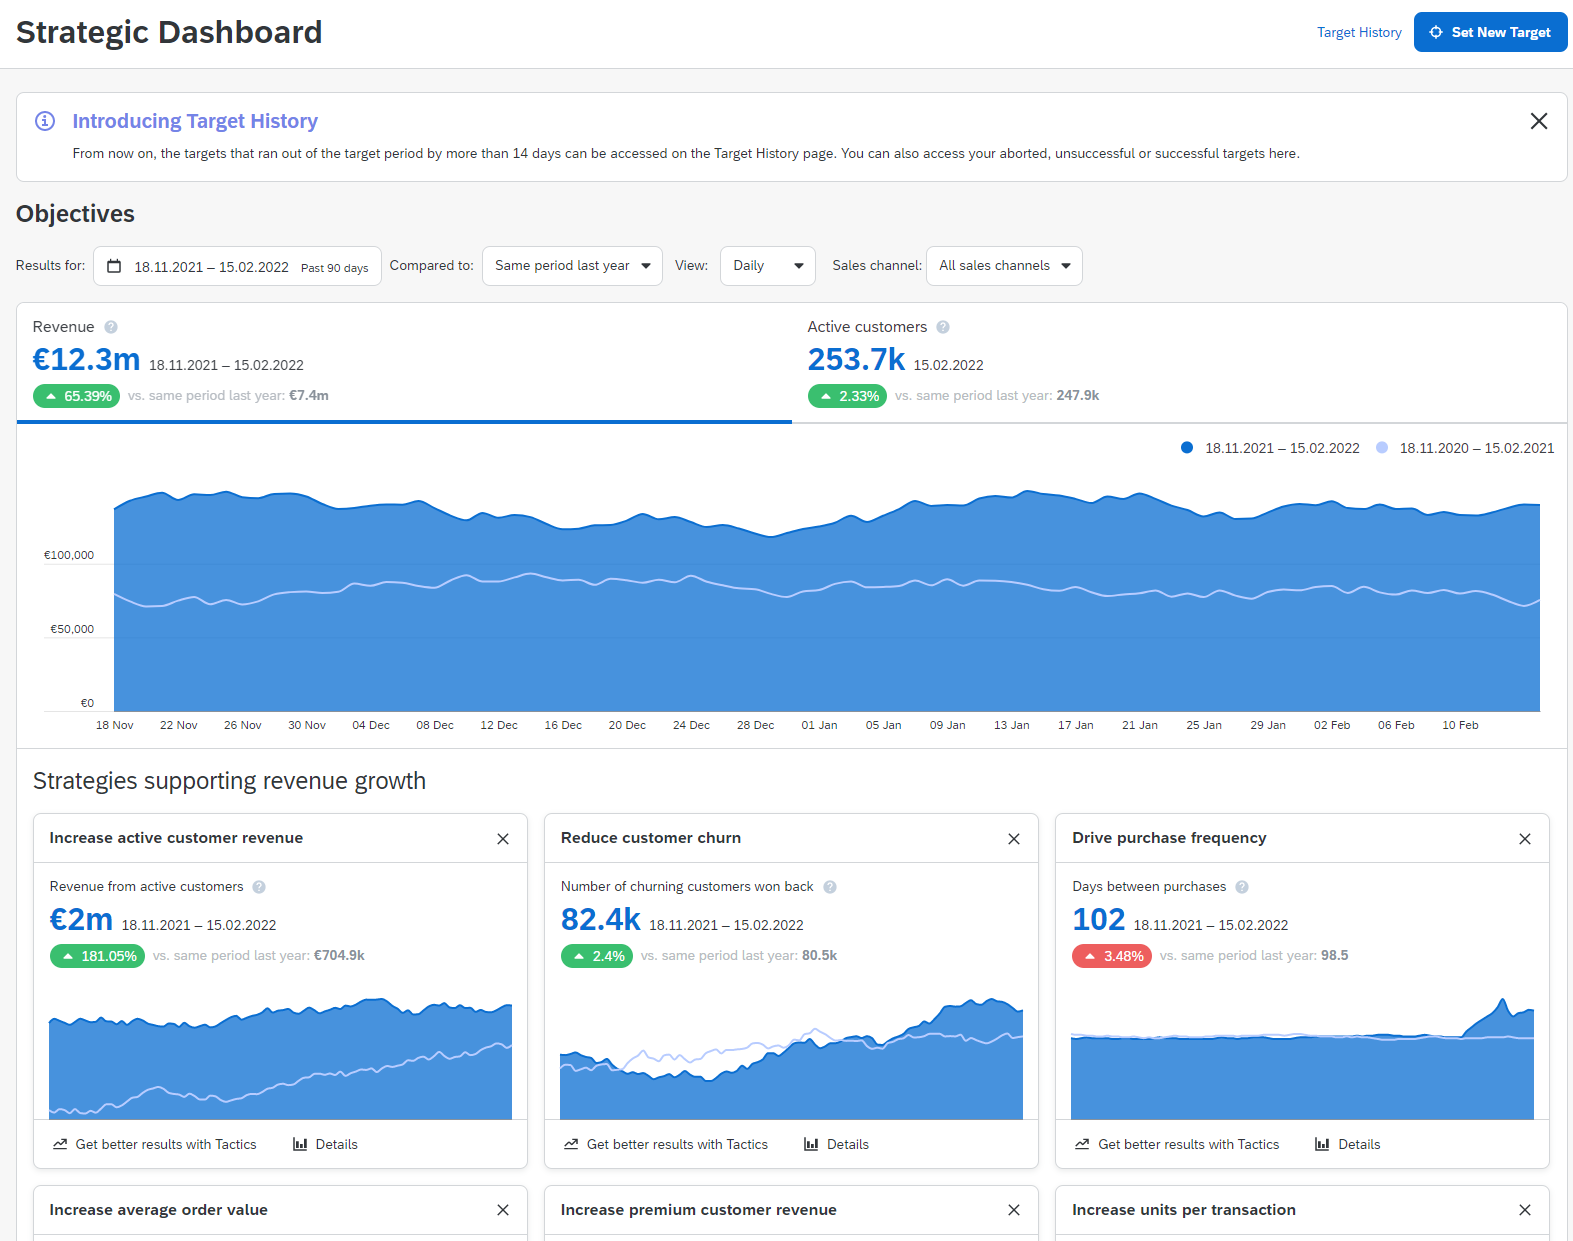Screen dimensions: 1573x1241
Task: Open Details for Reduce customer churn
Action: click(x=837, y=1144)
